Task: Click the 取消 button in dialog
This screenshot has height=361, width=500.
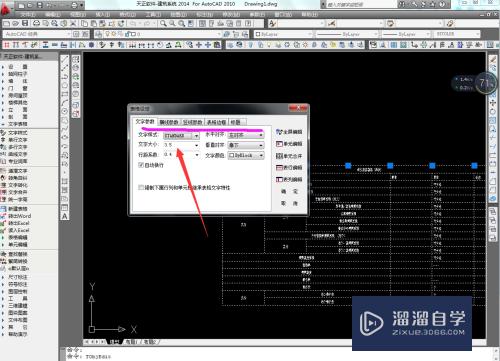Action: tap(289, 203)
